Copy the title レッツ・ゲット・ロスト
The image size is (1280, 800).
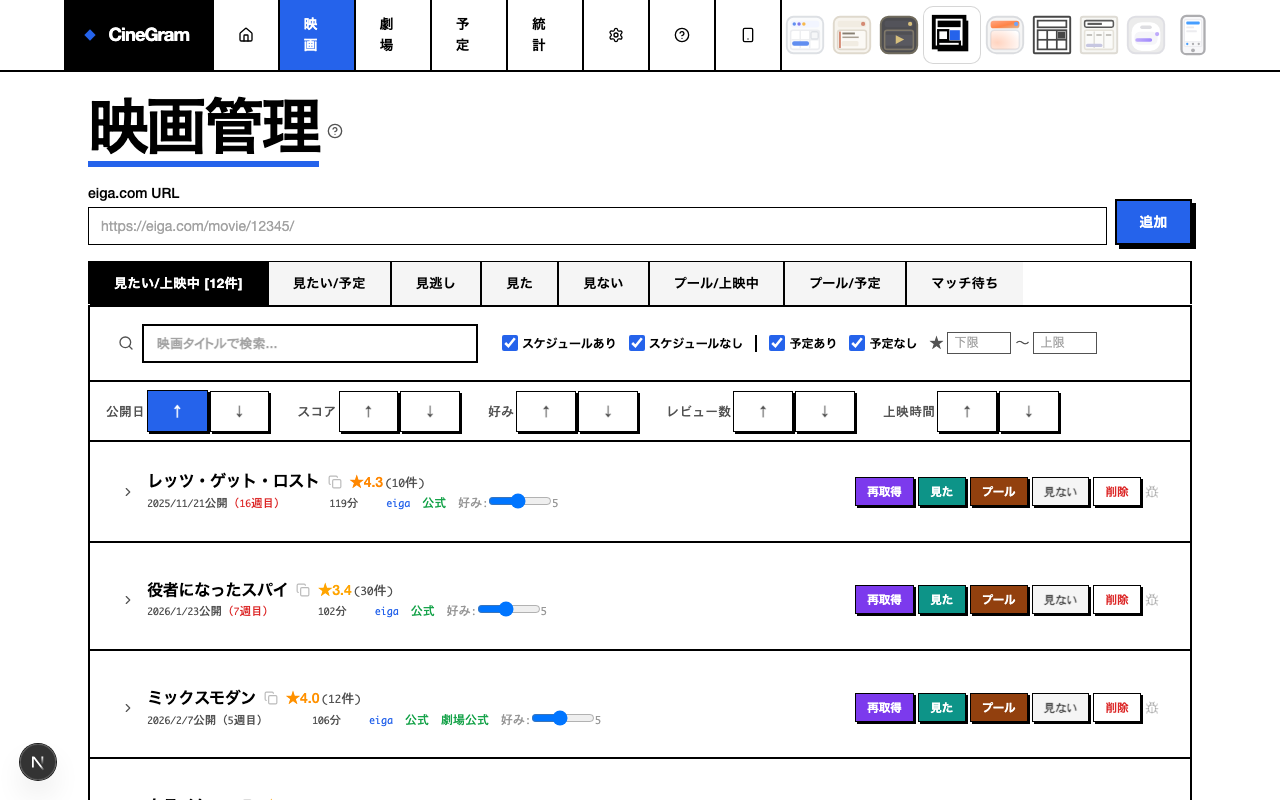(x=335, y=482)
